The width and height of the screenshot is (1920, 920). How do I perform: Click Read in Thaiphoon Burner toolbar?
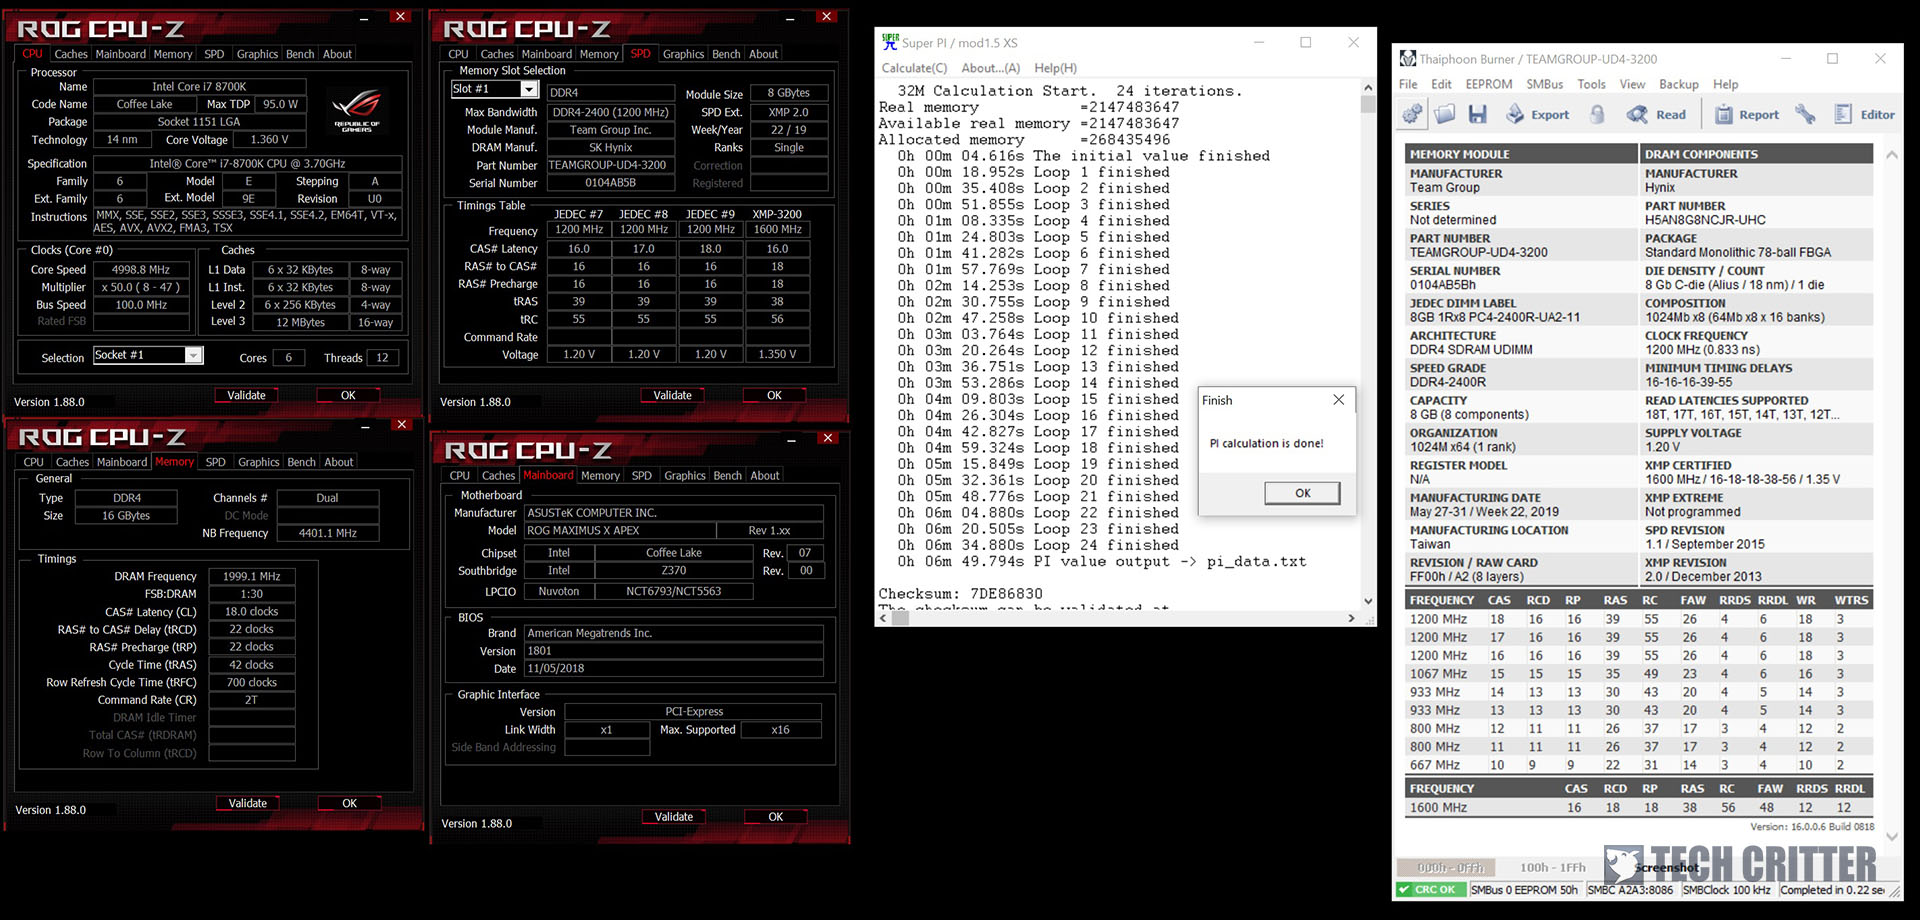(1656, 114)
